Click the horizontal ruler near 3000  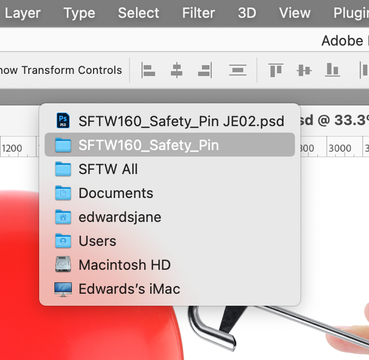[340, 148]
